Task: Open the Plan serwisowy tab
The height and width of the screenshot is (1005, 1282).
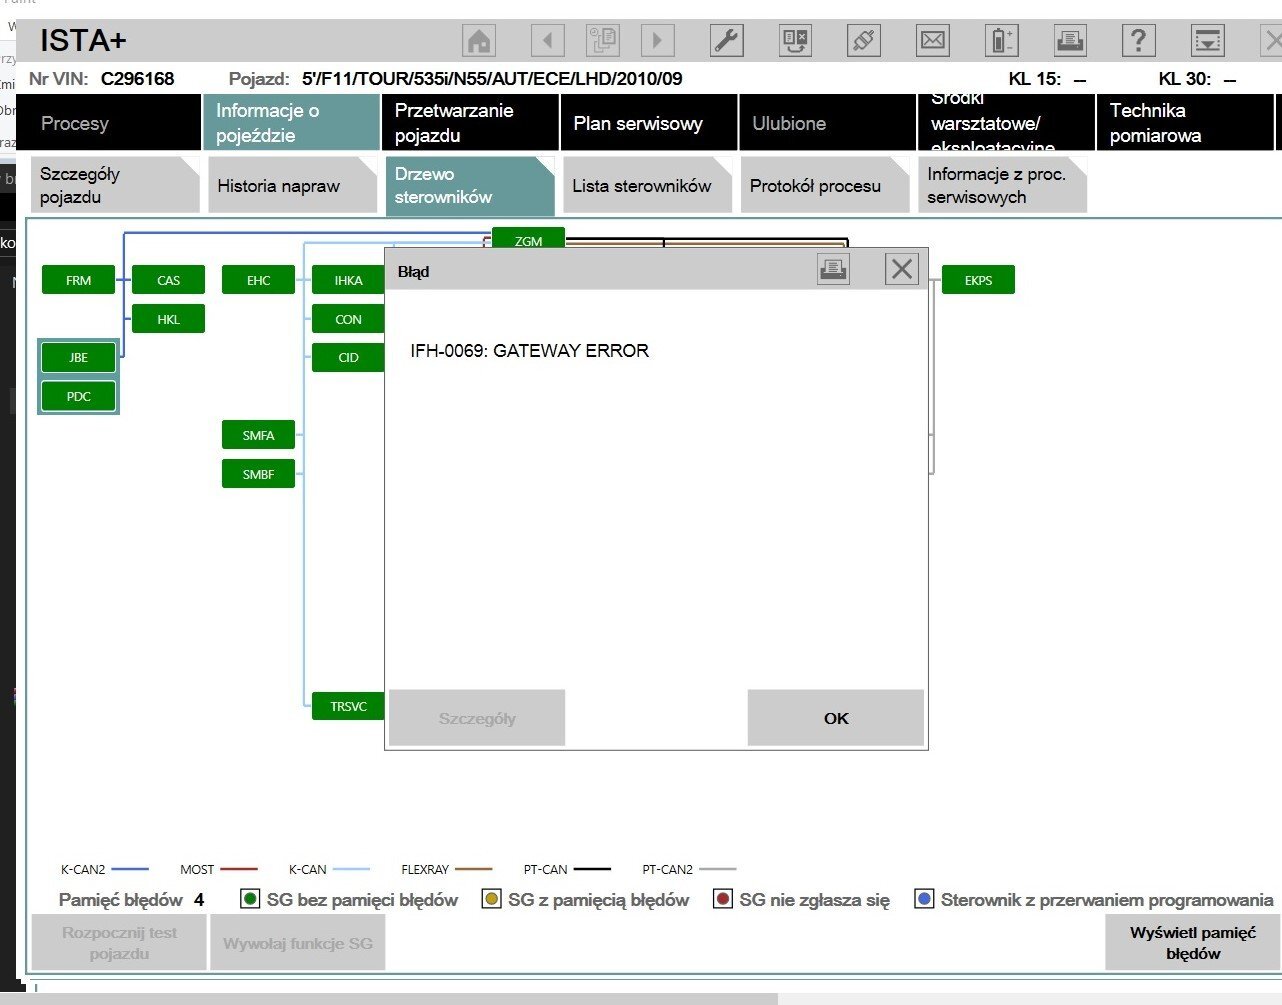Action: click(x=649, y=123)
